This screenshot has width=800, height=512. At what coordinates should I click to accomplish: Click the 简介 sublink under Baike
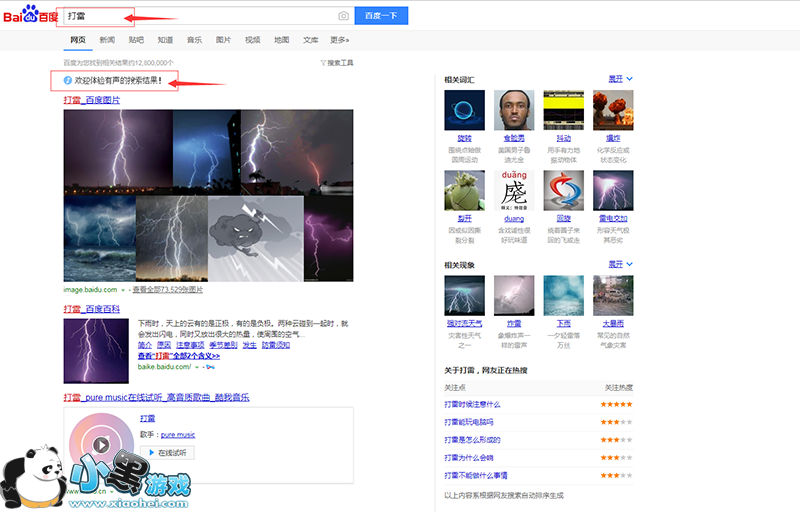[145, 345]
